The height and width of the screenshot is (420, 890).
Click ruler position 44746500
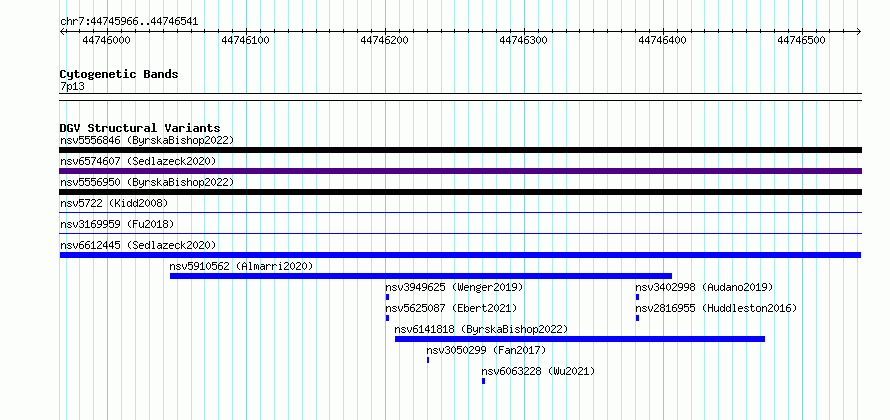point(801,40)
